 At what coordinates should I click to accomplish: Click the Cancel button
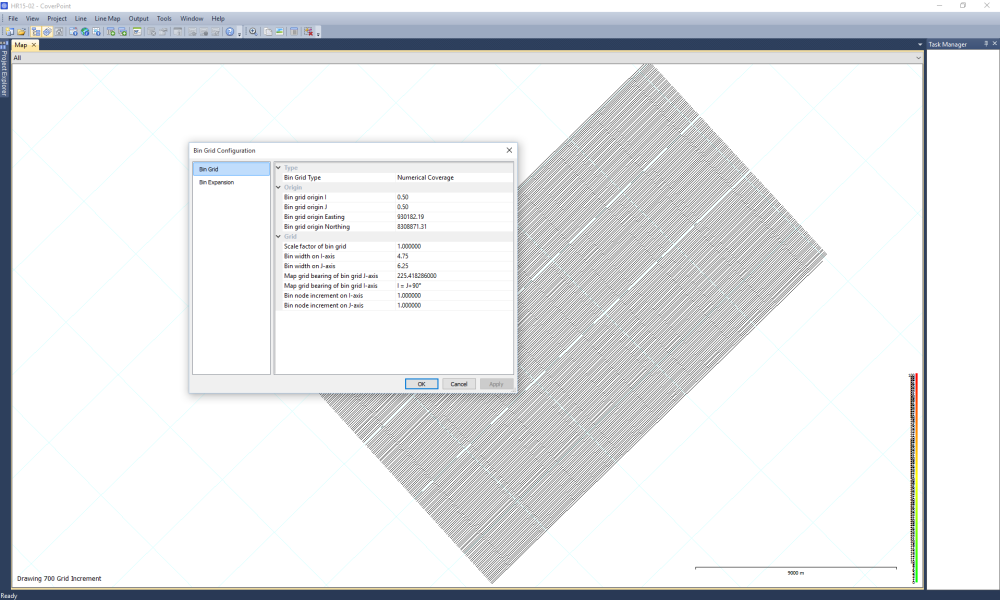[x=458, y=384]
